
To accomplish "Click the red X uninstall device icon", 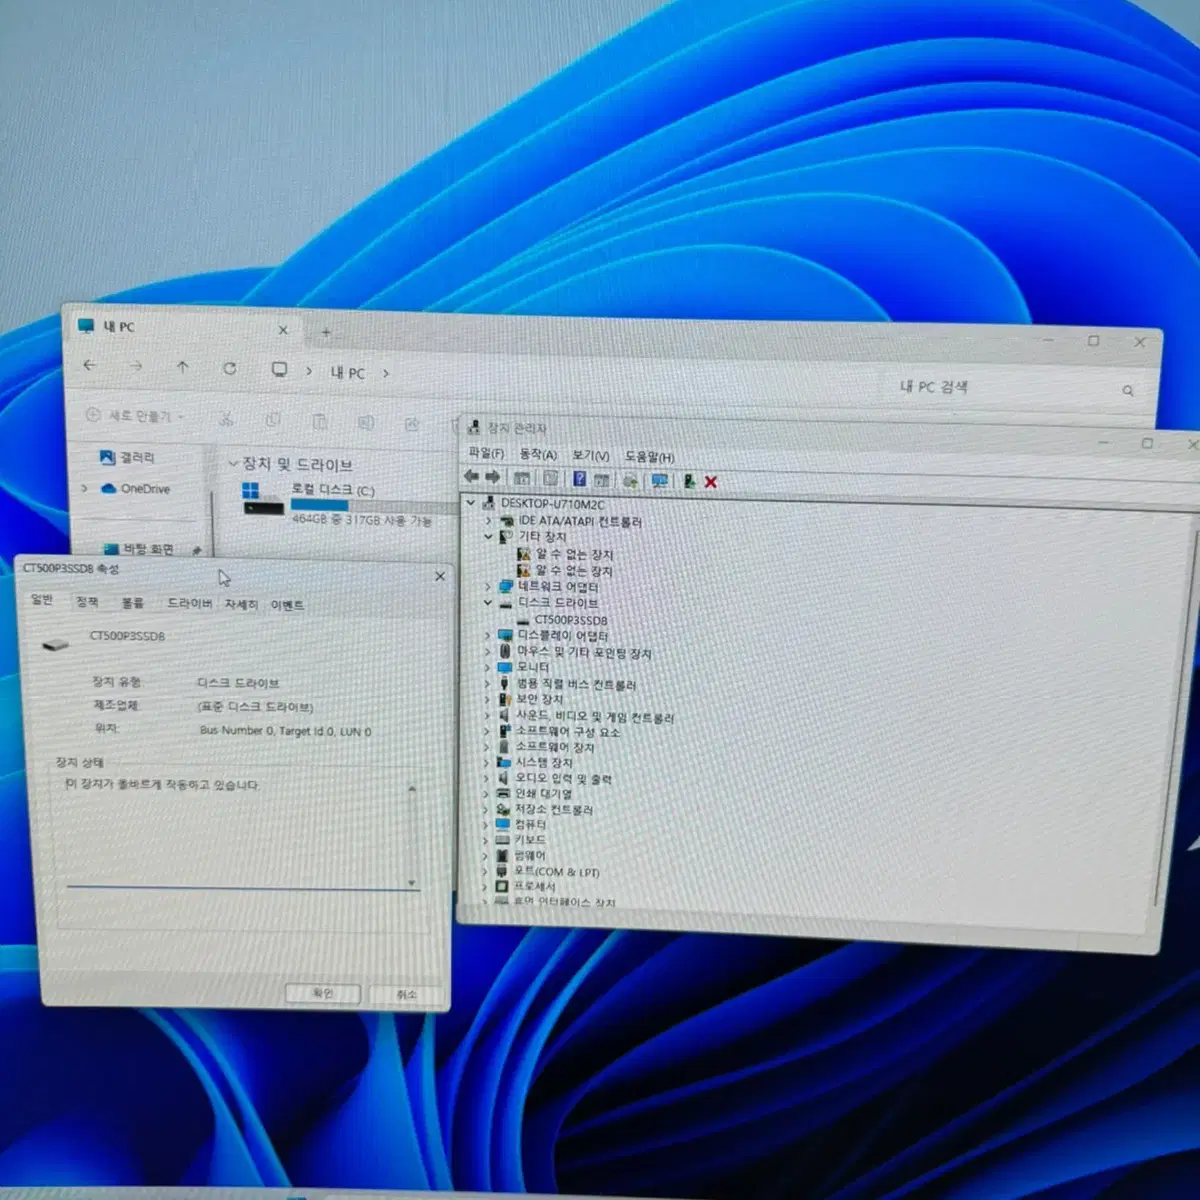I will tap(711, 482).
